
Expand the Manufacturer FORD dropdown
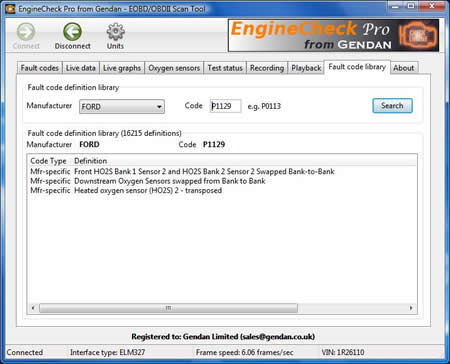point(122,107)
